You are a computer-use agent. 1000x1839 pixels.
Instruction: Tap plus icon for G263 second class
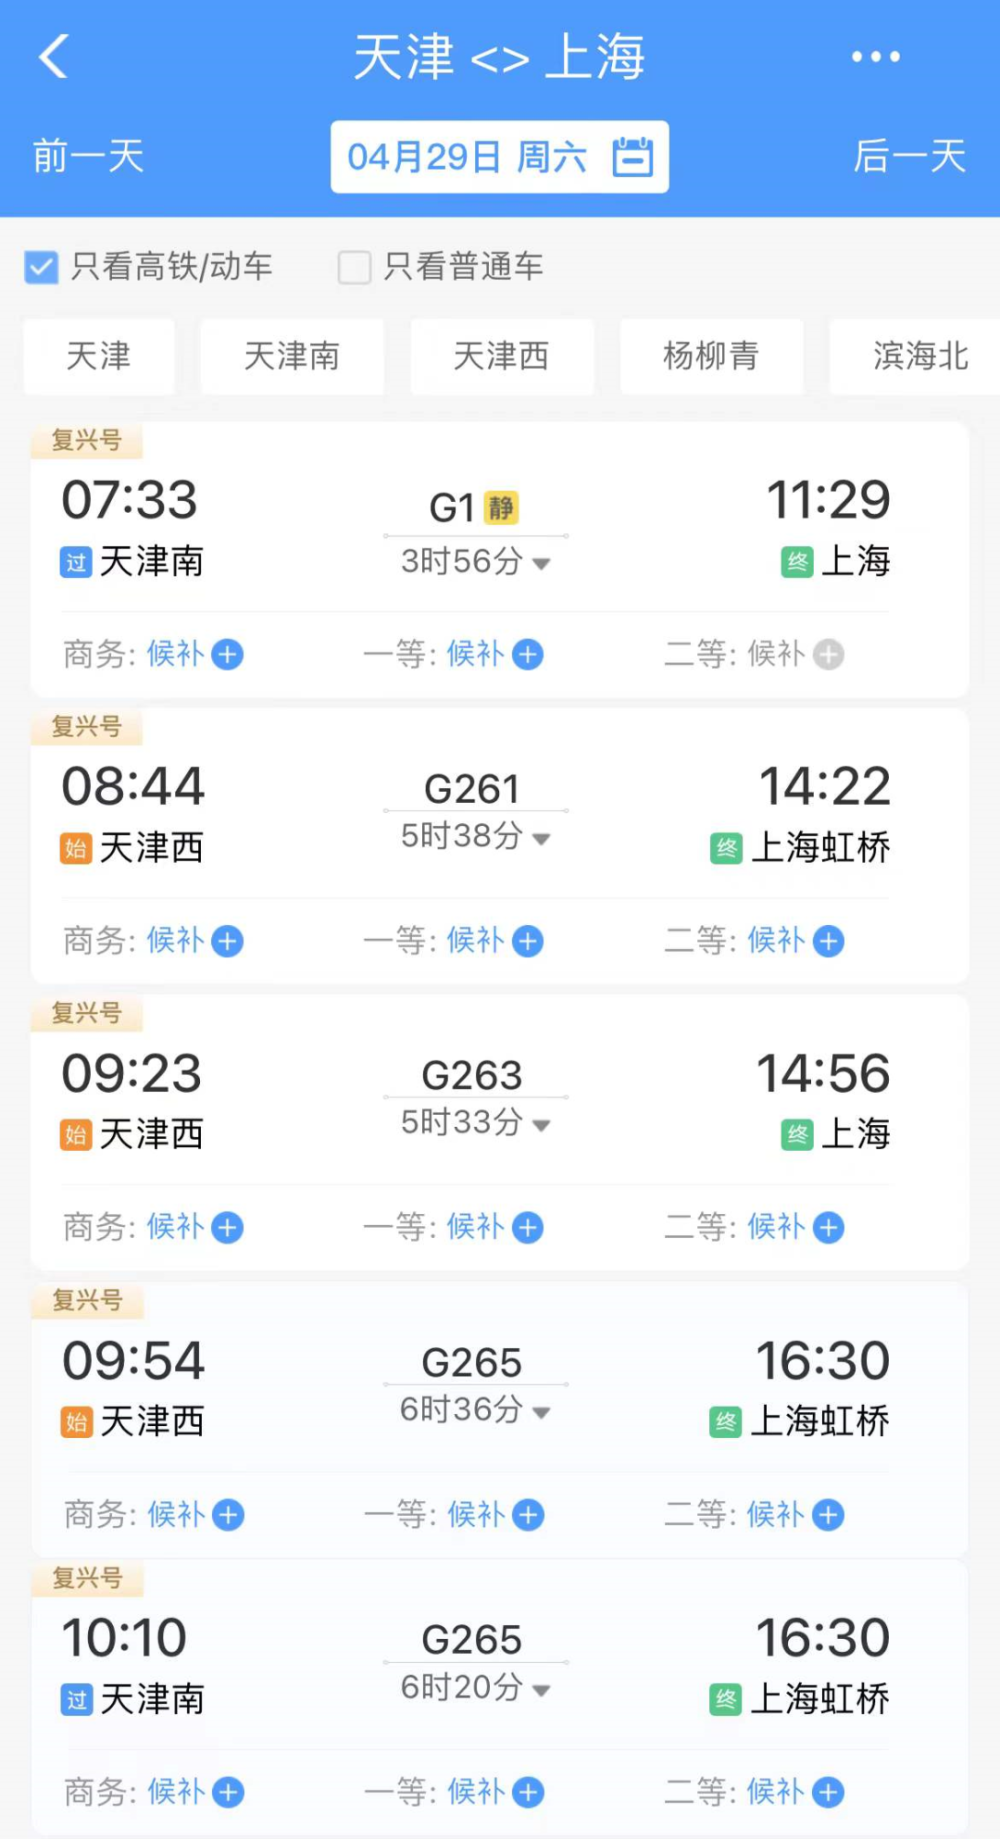click(829, 1228)
